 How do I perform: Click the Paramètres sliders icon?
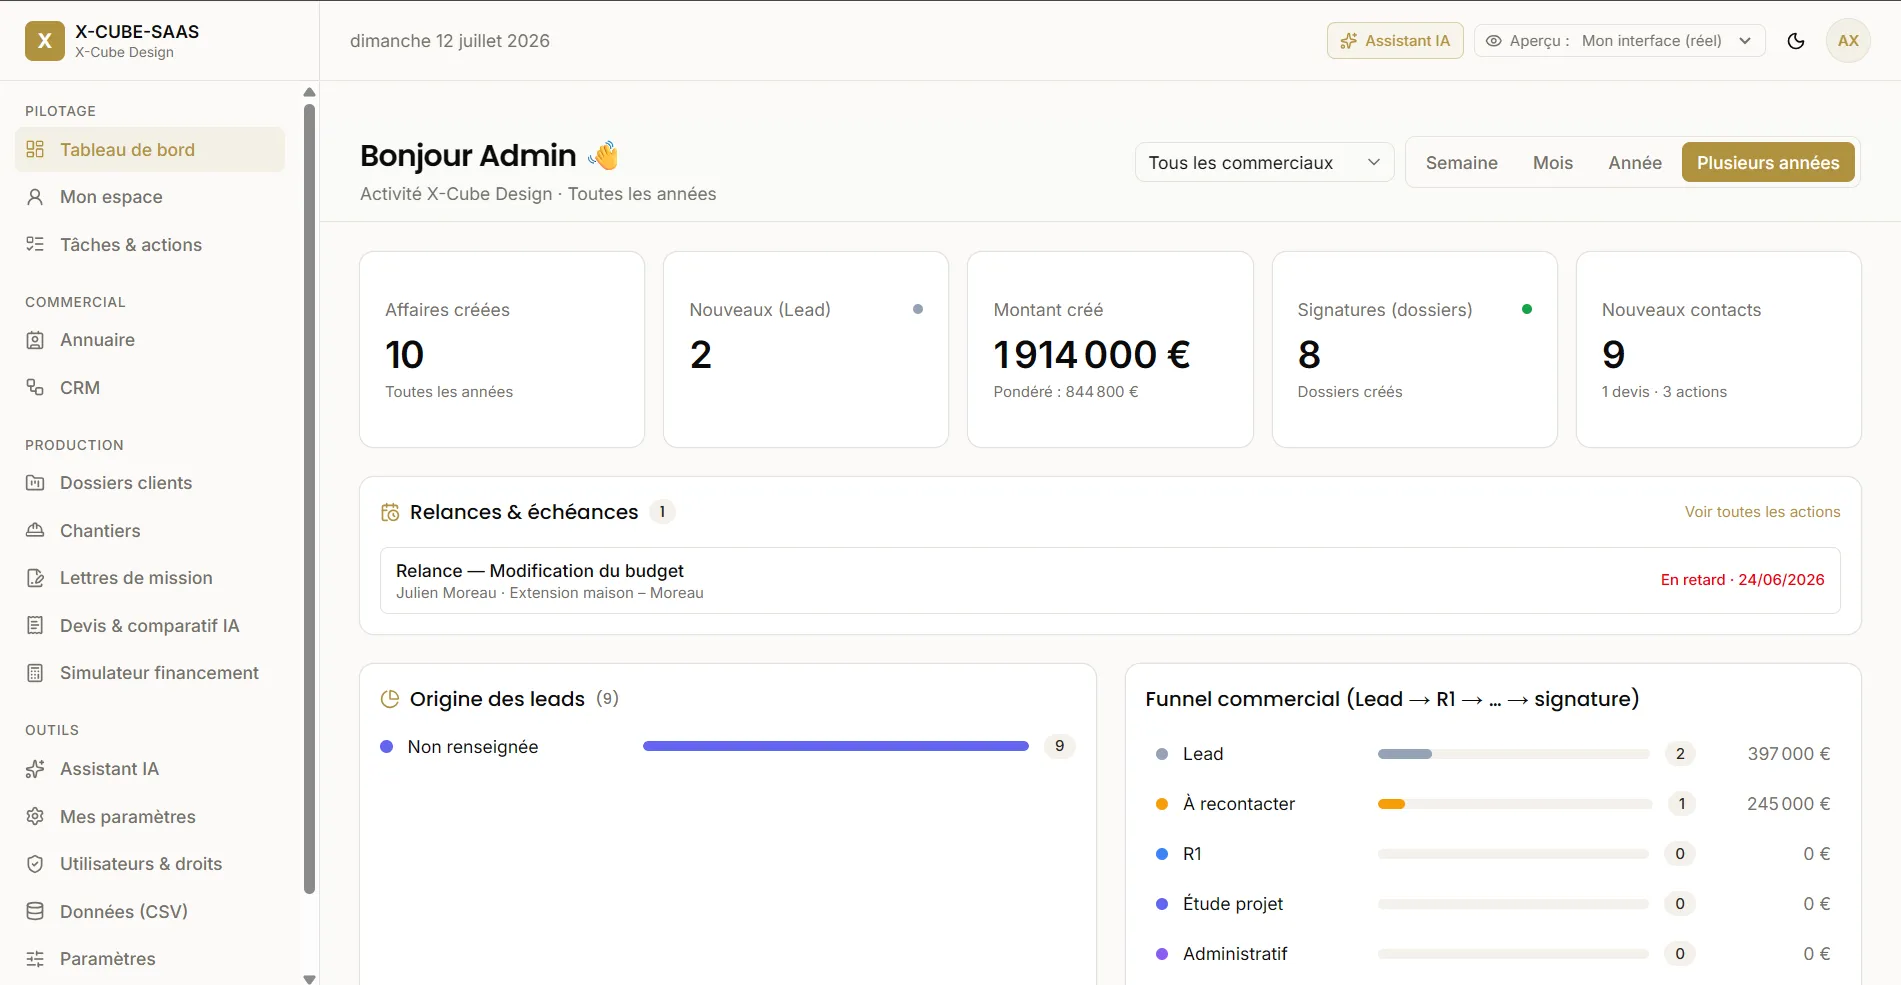[35, 959]
